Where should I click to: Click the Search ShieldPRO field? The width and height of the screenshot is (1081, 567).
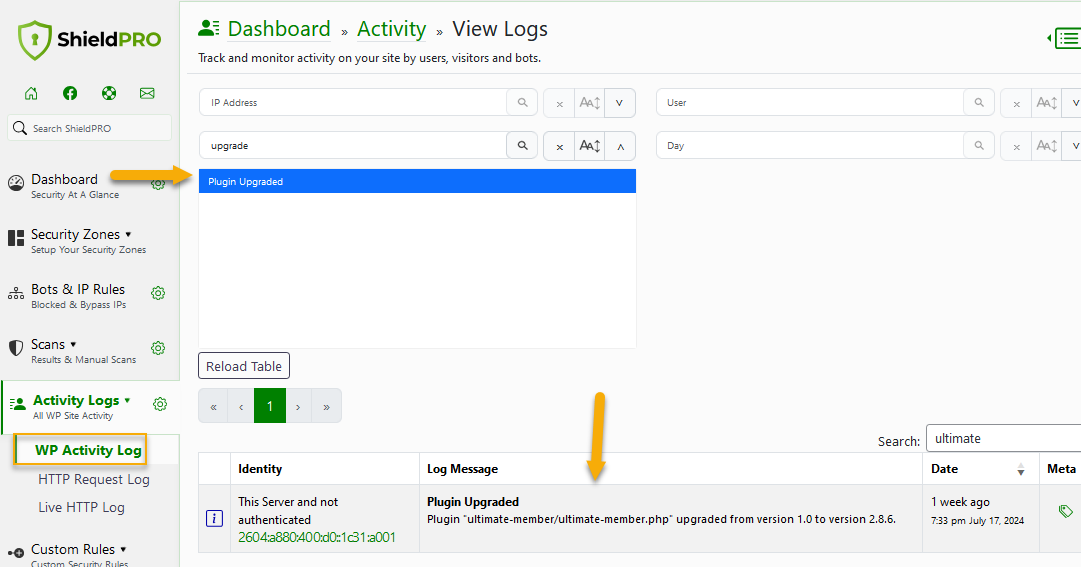[x=90, y=128]
